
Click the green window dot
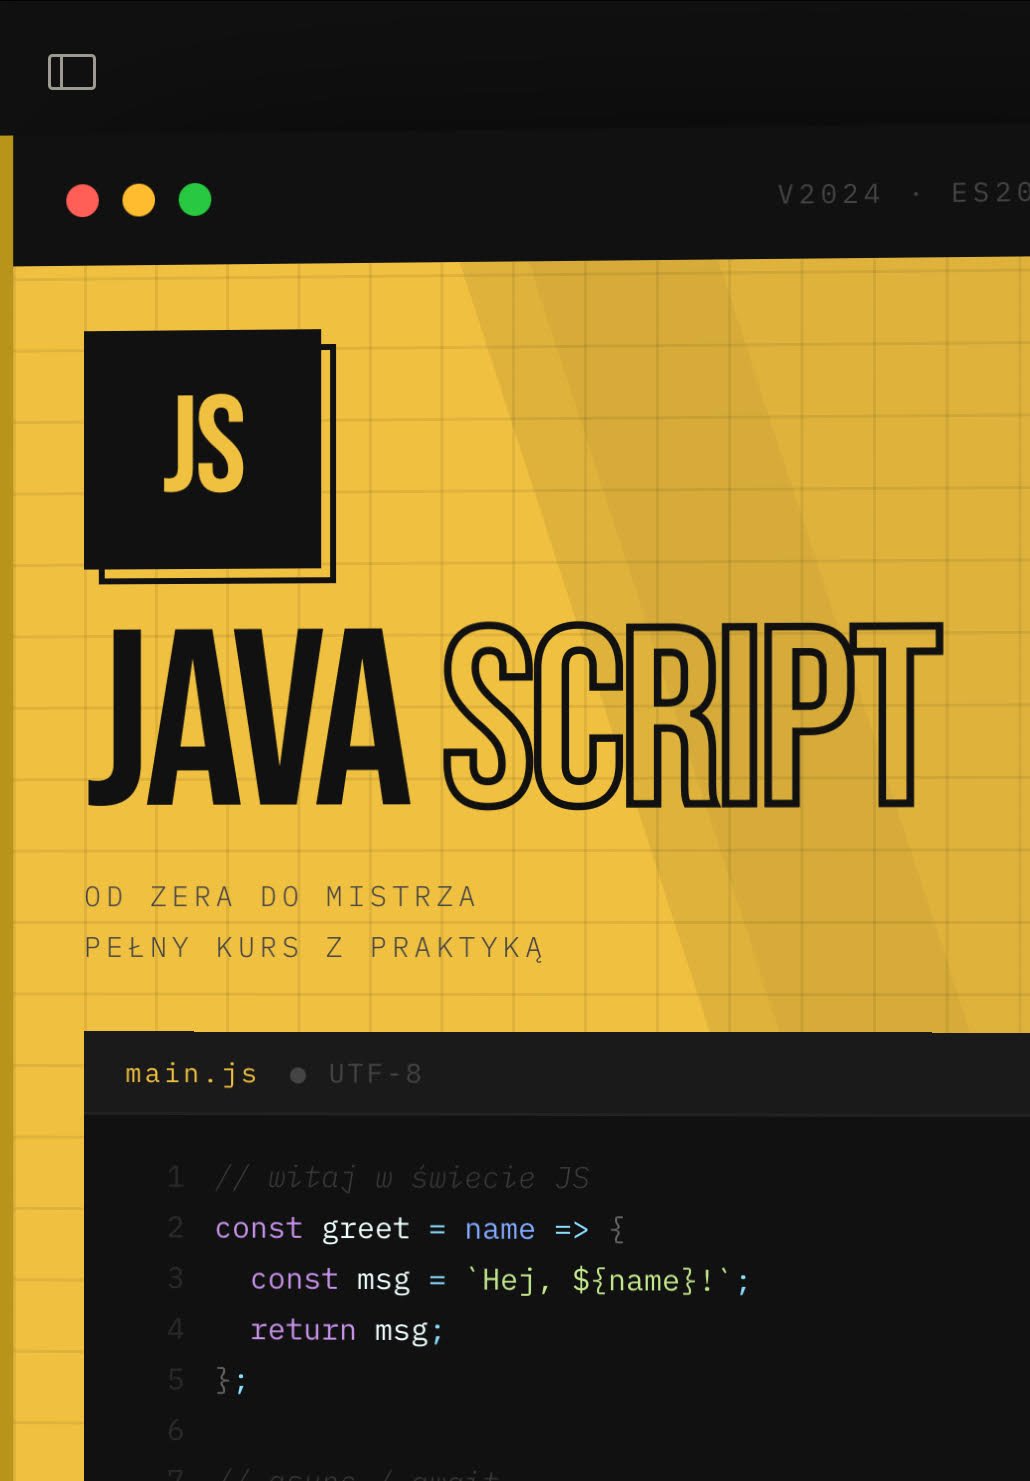pyautogui.click(x=195, y=200)
